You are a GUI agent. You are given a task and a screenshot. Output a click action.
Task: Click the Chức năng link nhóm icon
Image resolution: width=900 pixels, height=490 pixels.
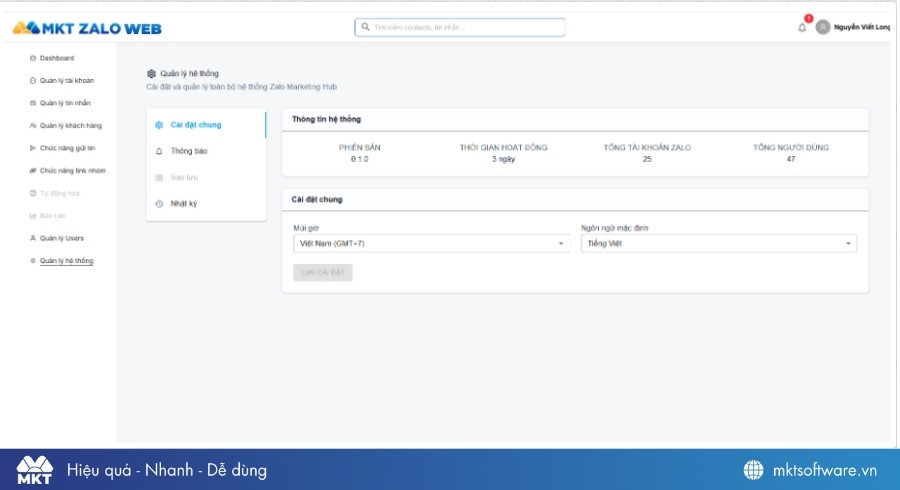coord(33,171)
